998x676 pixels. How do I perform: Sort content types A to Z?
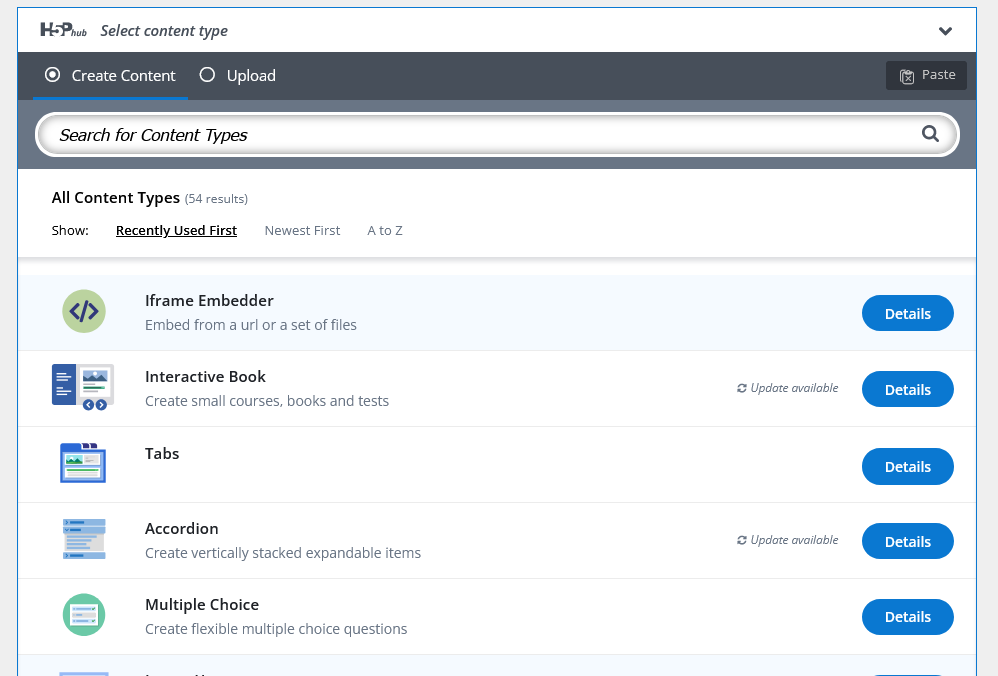385,230
